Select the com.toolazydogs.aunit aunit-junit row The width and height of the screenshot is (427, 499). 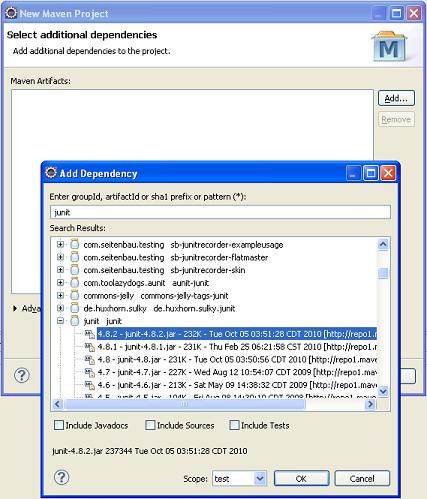click(146, 283)
